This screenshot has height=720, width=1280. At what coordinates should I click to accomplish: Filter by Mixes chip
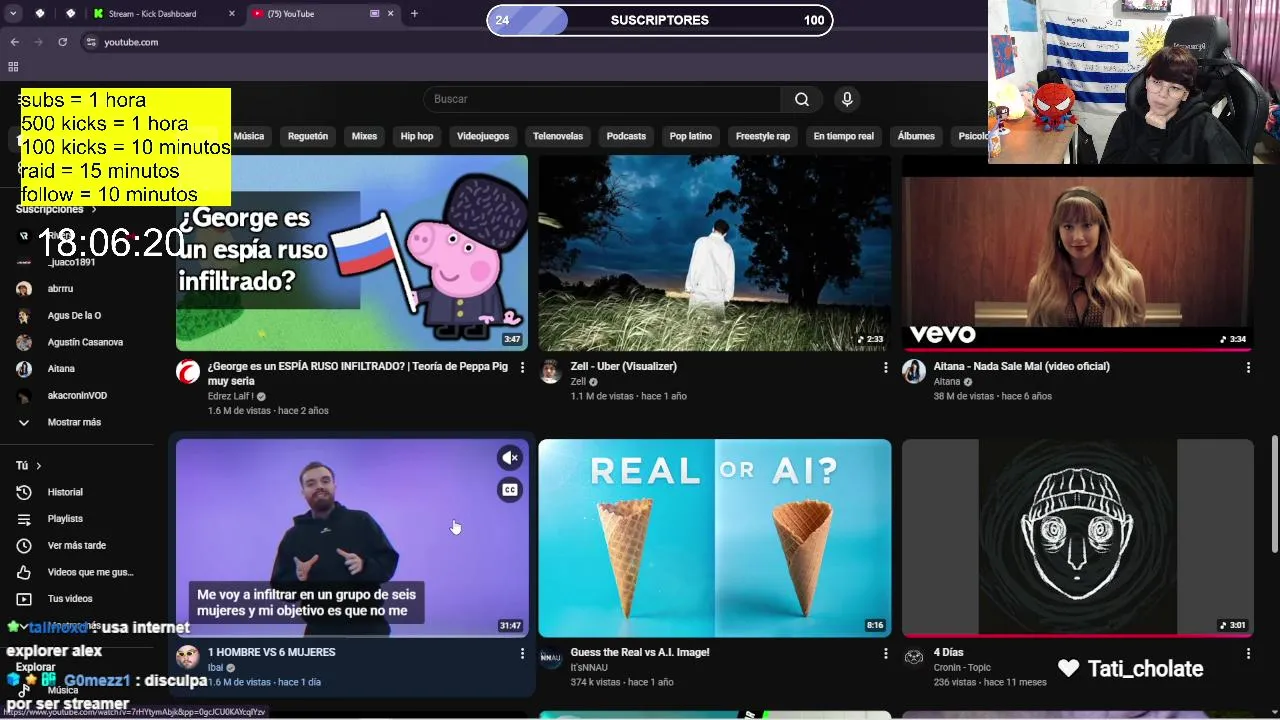point(364,136)
